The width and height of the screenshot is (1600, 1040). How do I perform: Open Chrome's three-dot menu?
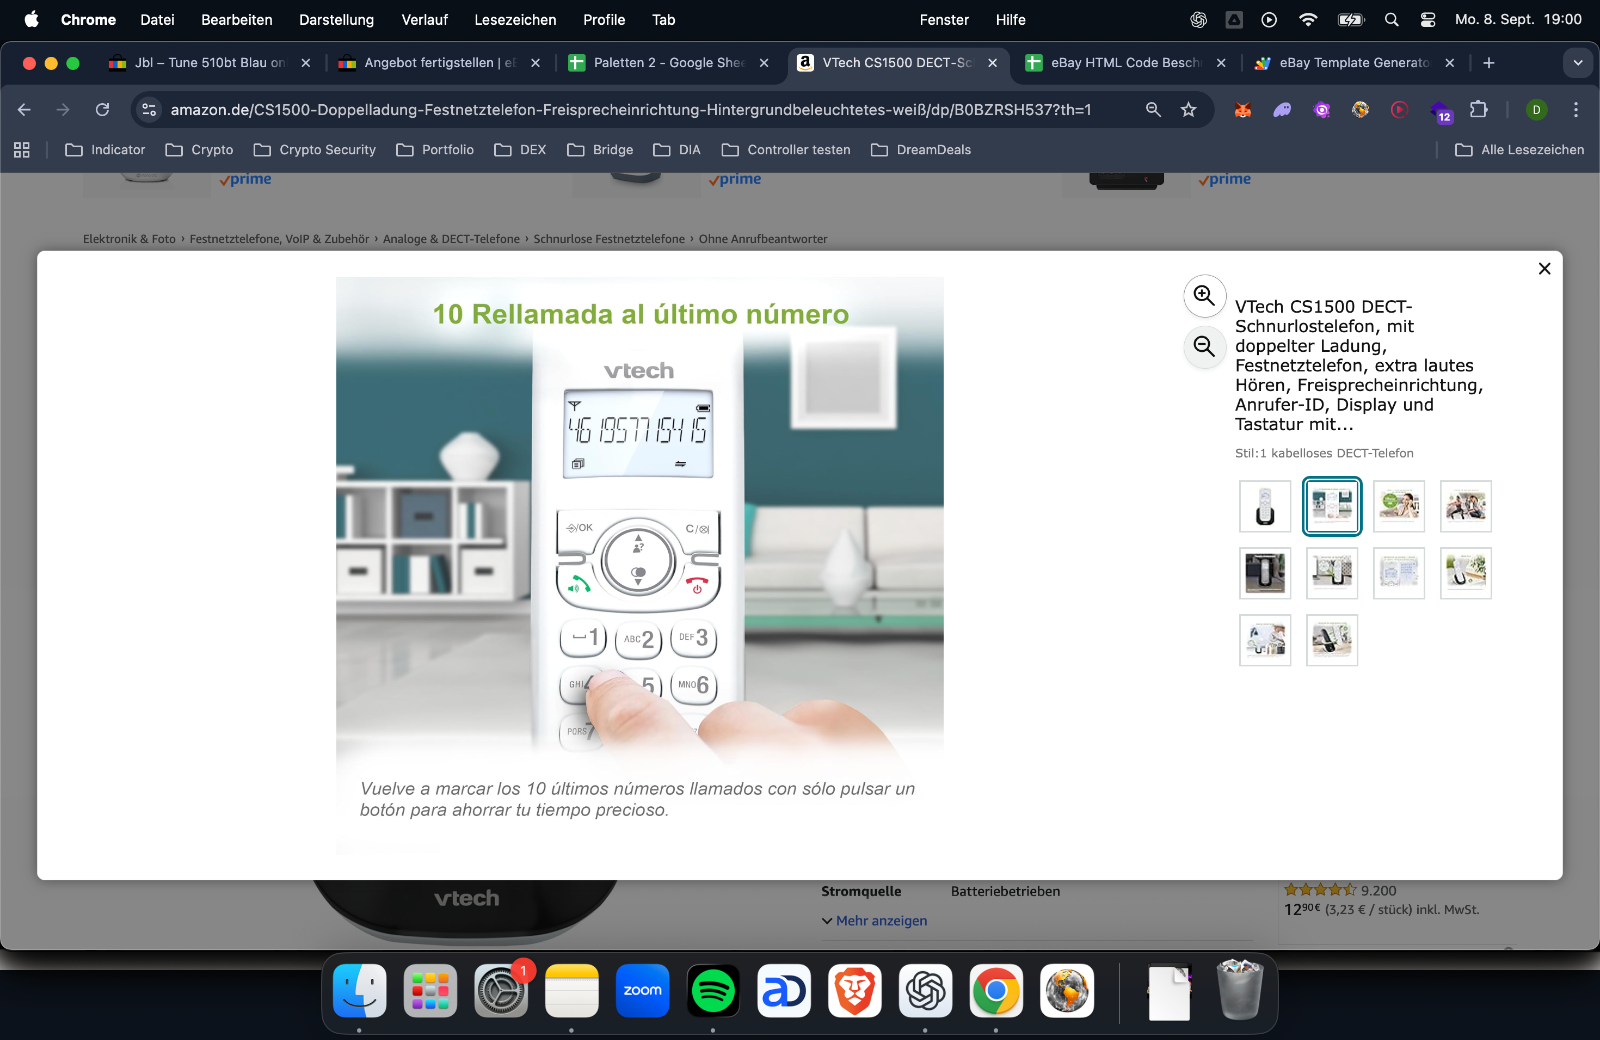pos(1575,110)
